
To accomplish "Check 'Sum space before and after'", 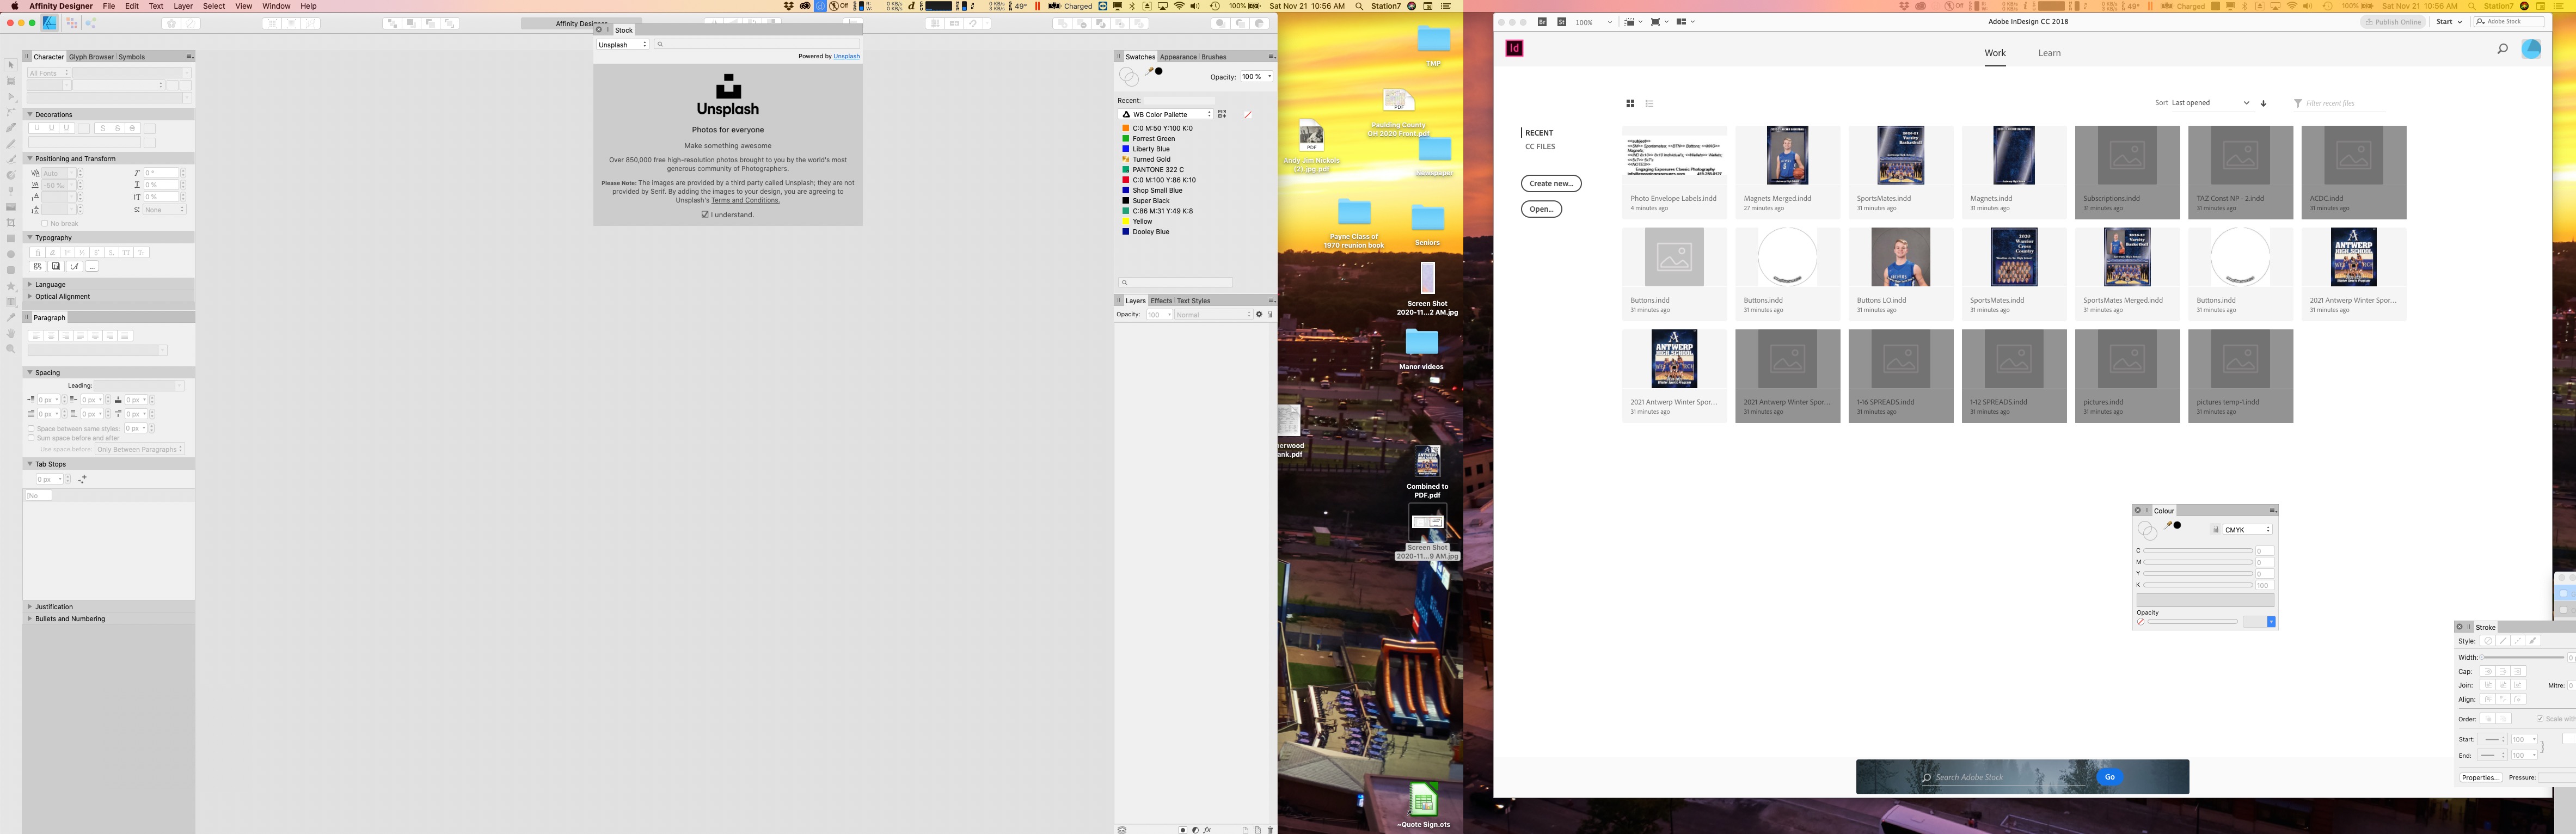I will 31,438.
